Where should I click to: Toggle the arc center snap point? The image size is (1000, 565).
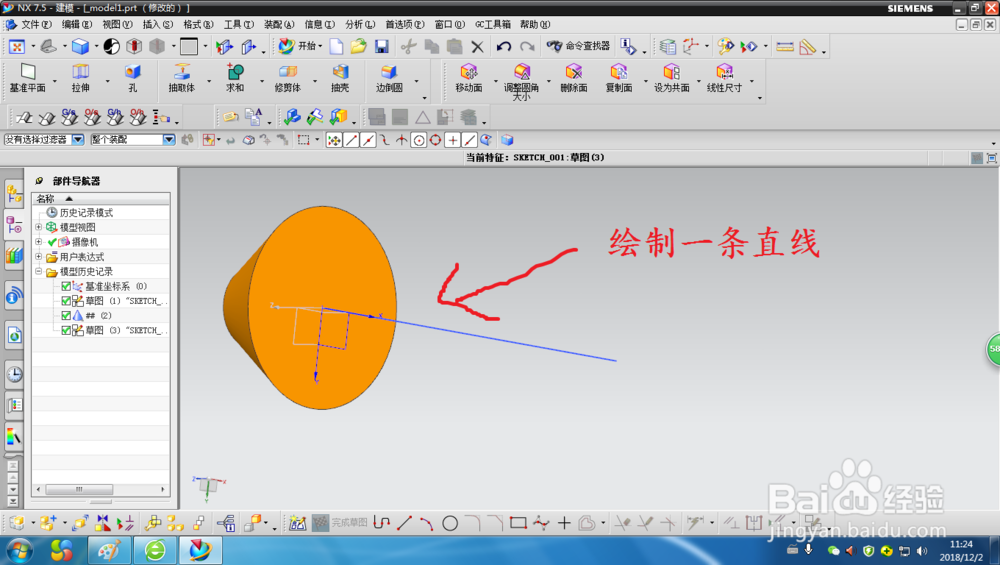pyautogui.click(x=418, y=140)
